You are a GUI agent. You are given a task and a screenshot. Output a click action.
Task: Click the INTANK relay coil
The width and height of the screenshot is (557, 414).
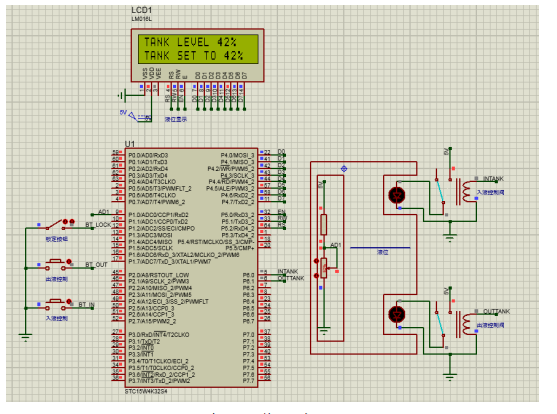(465, 192)
